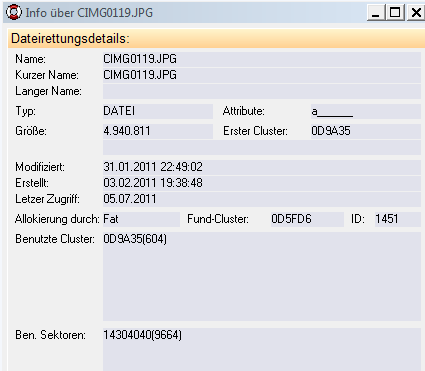Click the Benutzte Cluster label

55,239
